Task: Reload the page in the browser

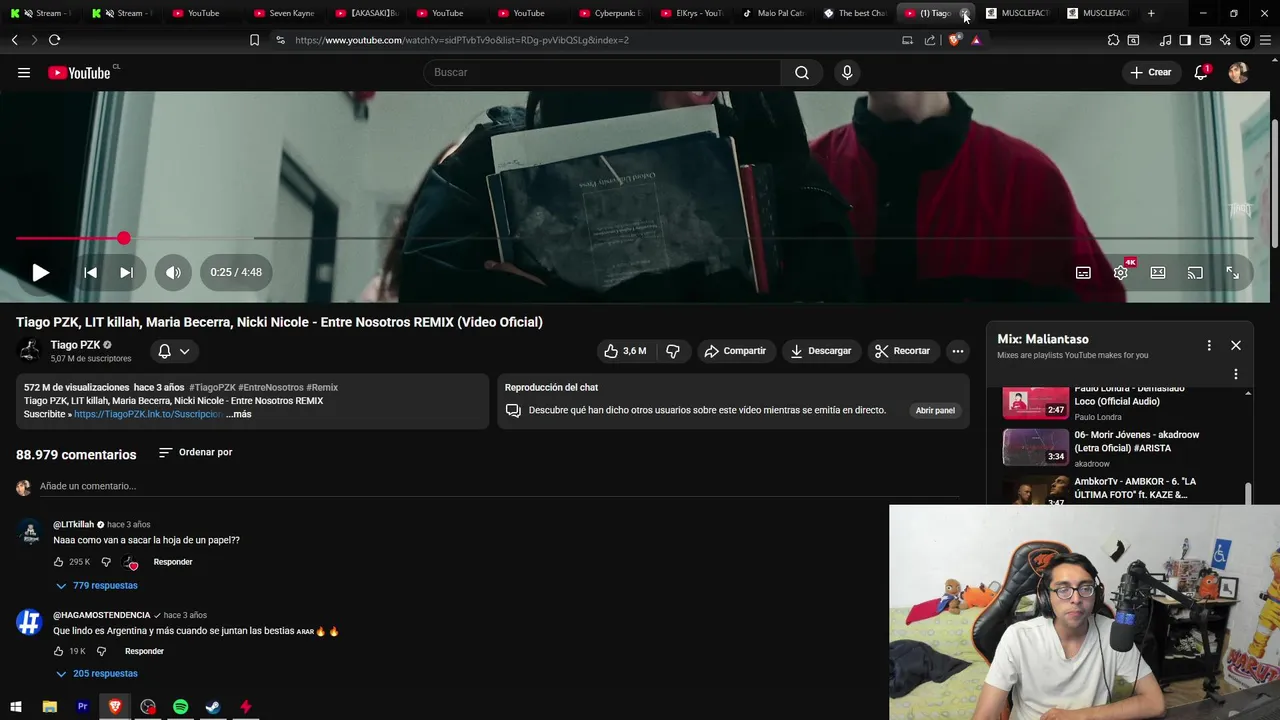Action: coord(54,40)
